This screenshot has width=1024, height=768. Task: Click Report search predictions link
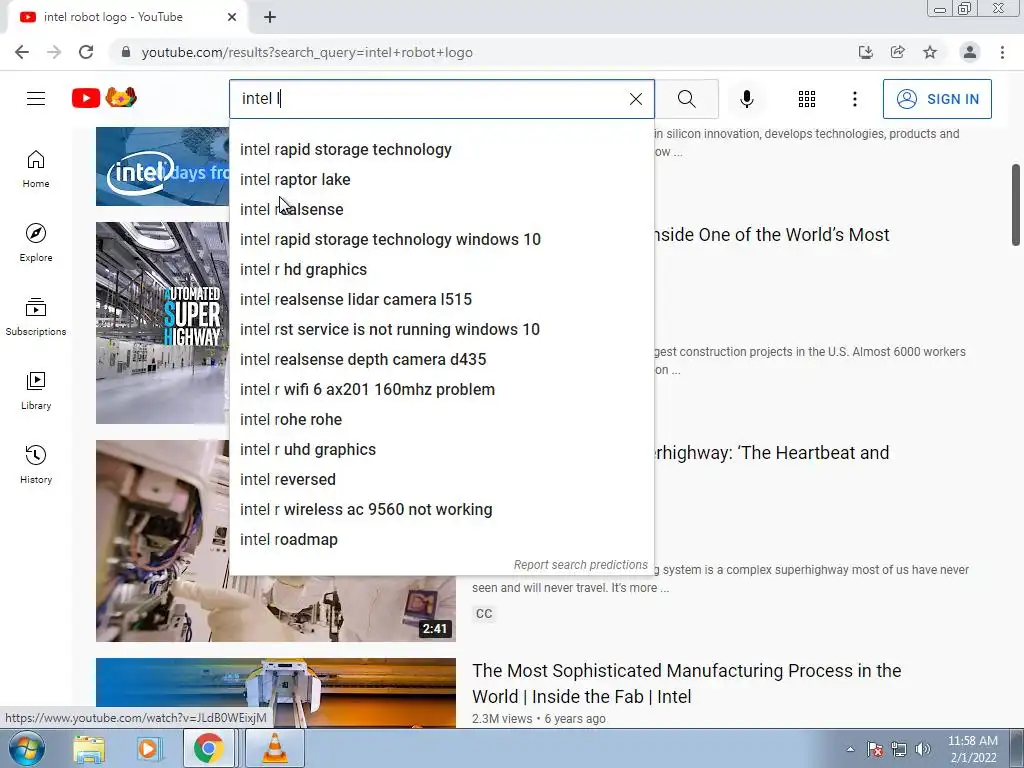tap(581, 565)
